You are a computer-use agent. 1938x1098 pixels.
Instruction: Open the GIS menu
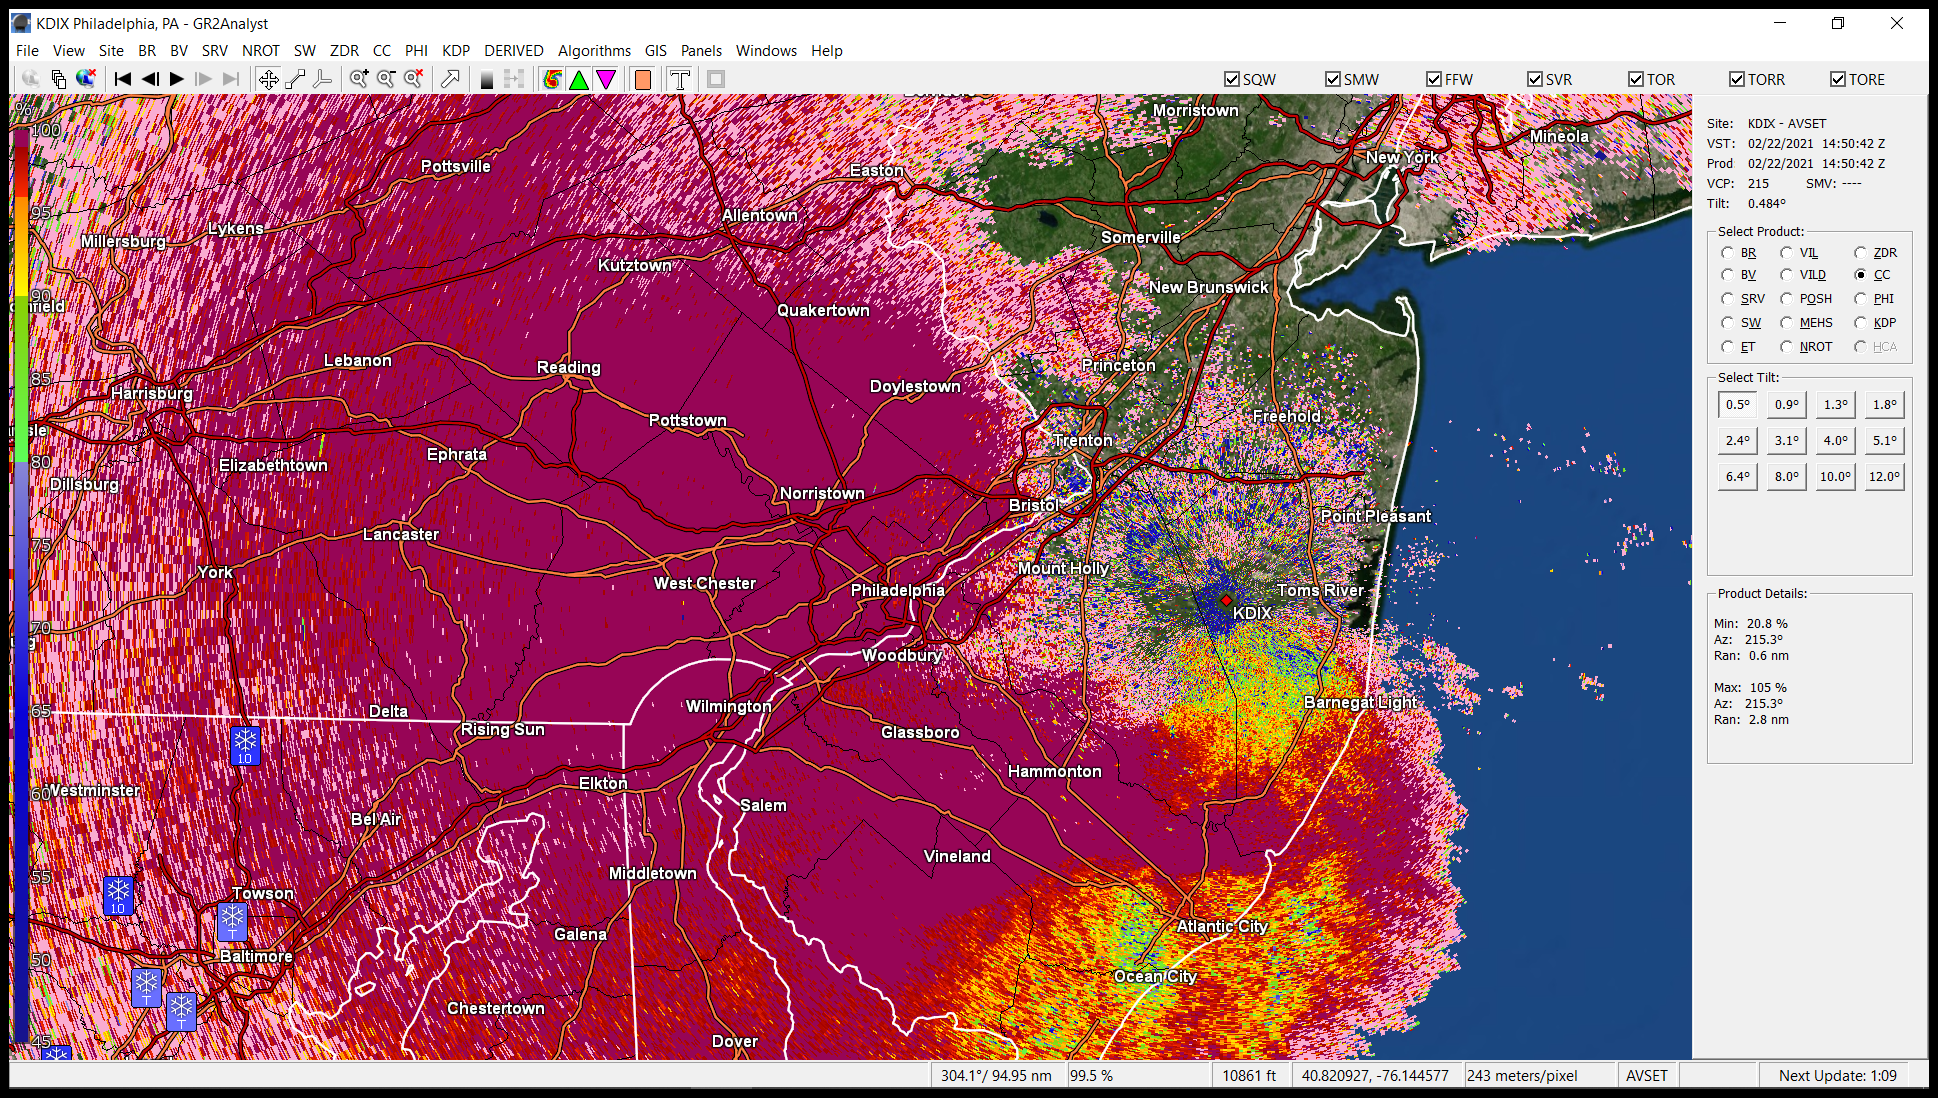pos(656,51)
